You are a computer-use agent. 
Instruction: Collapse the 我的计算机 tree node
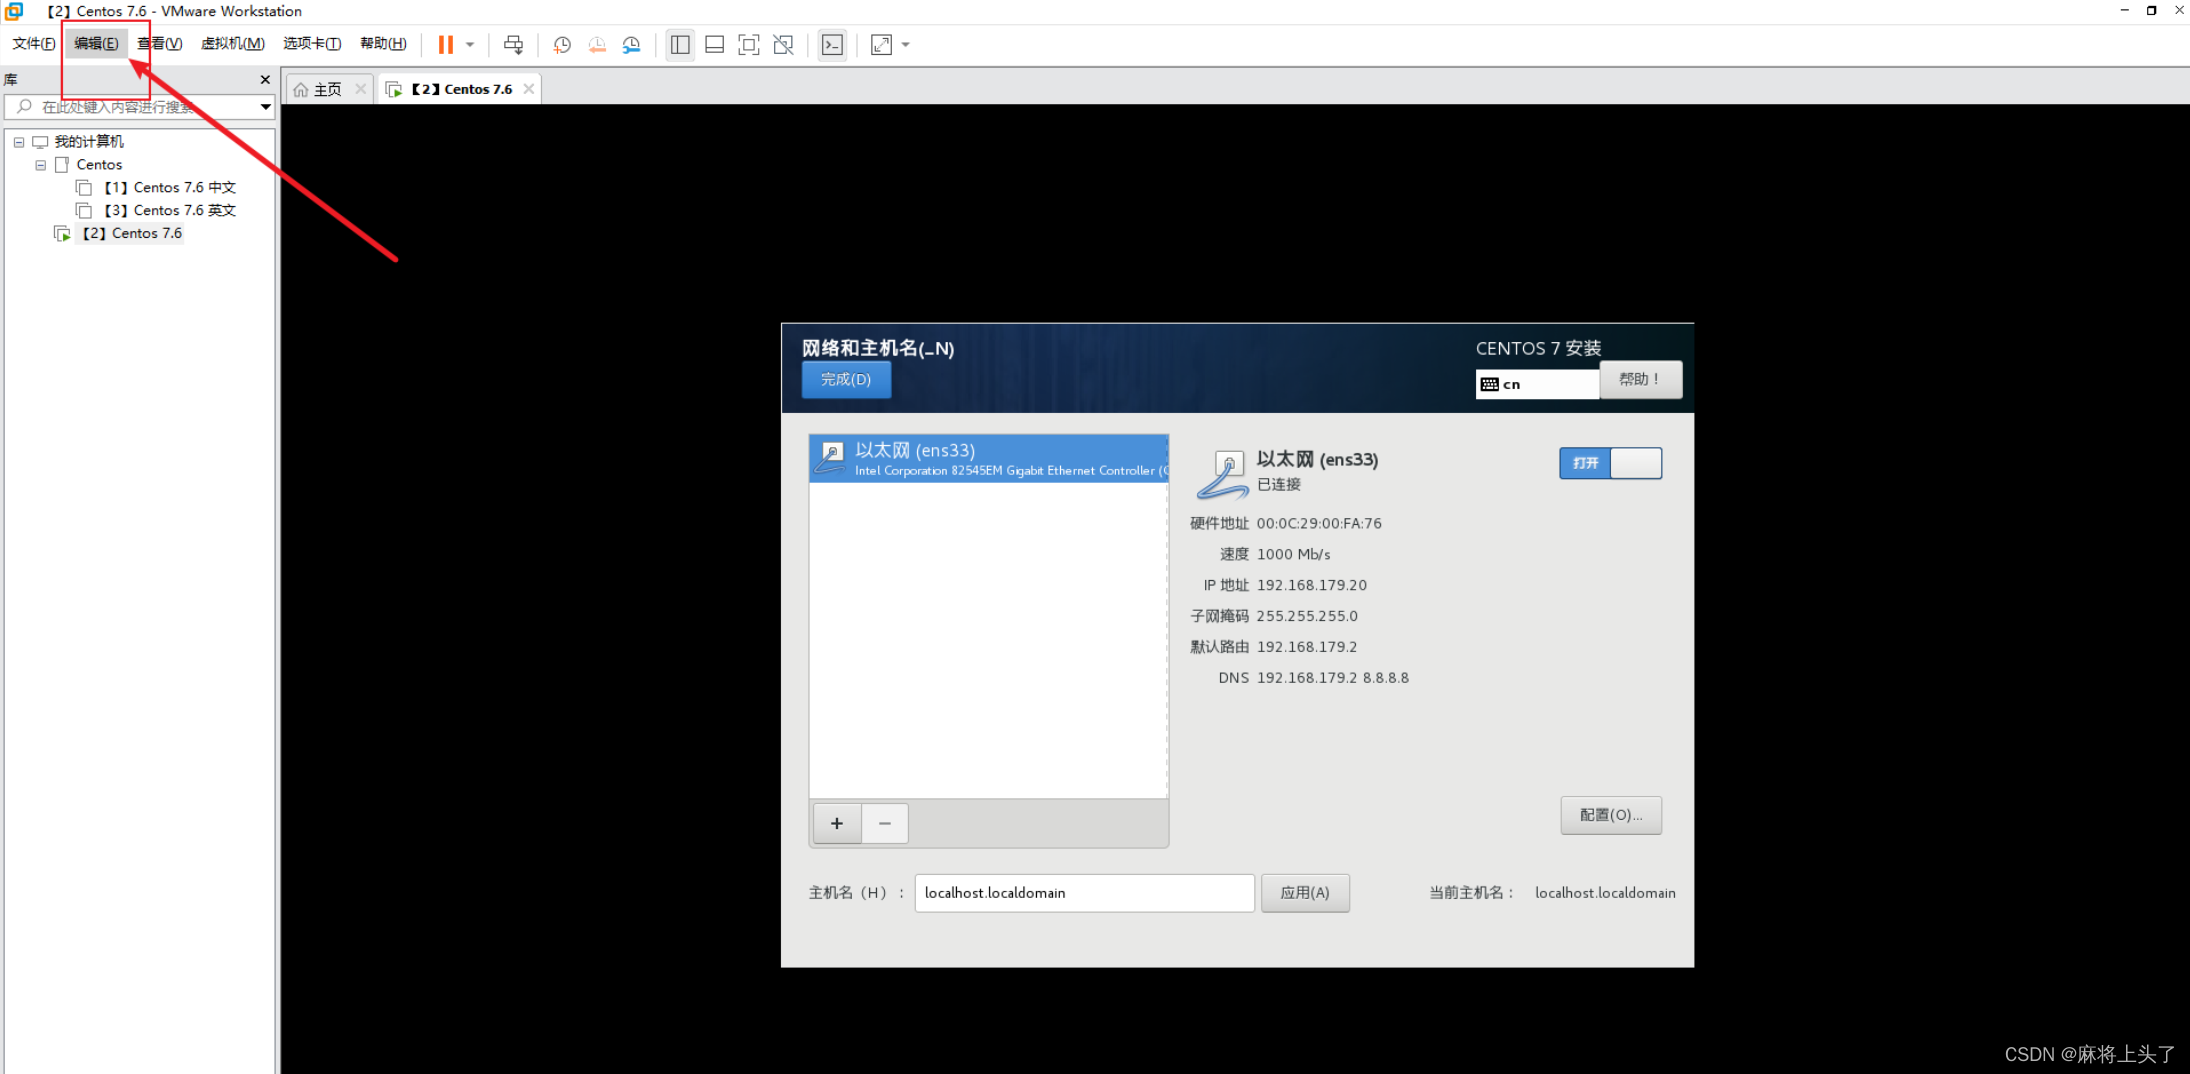click(18, 142)
